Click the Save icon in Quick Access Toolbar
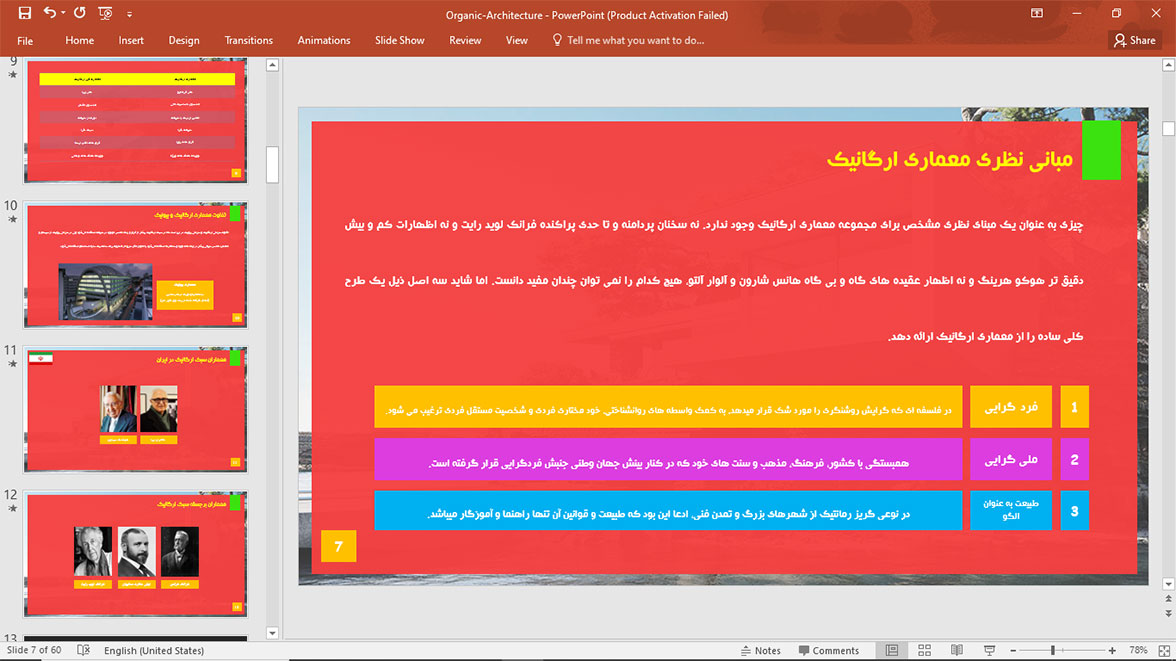 point(24,13)
